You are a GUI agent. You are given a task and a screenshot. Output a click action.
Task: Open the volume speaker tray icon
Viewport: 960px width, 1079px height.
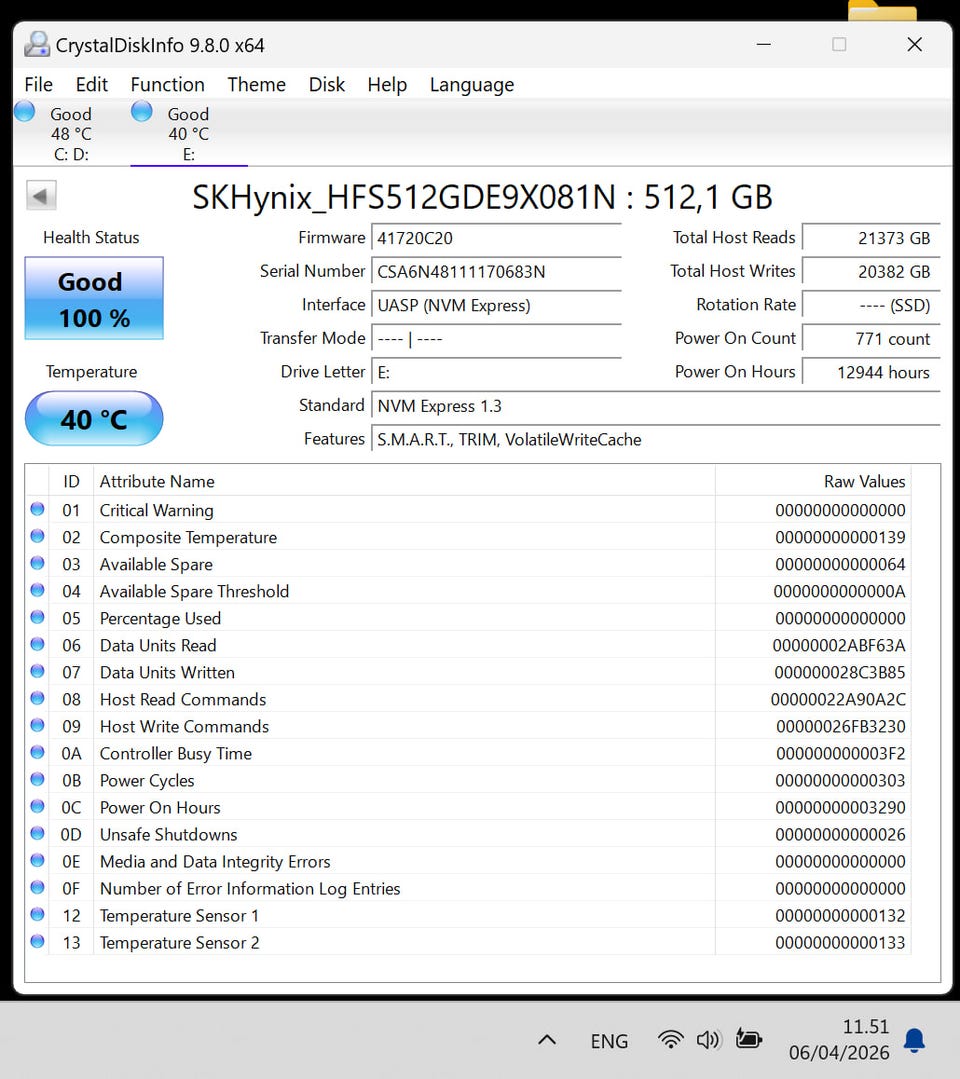[x=708, y=1039]
